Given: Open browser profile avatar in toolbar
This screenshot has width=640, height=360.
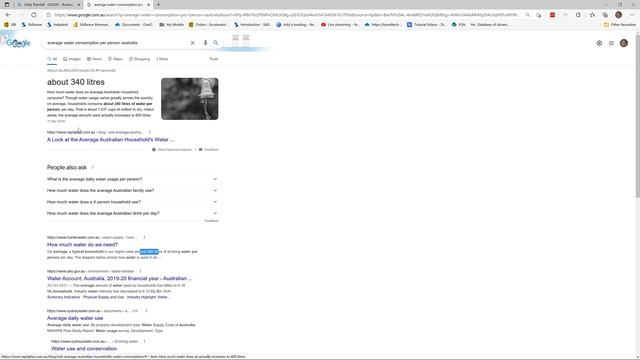Looking at the screenshot, I should (618, 15).
